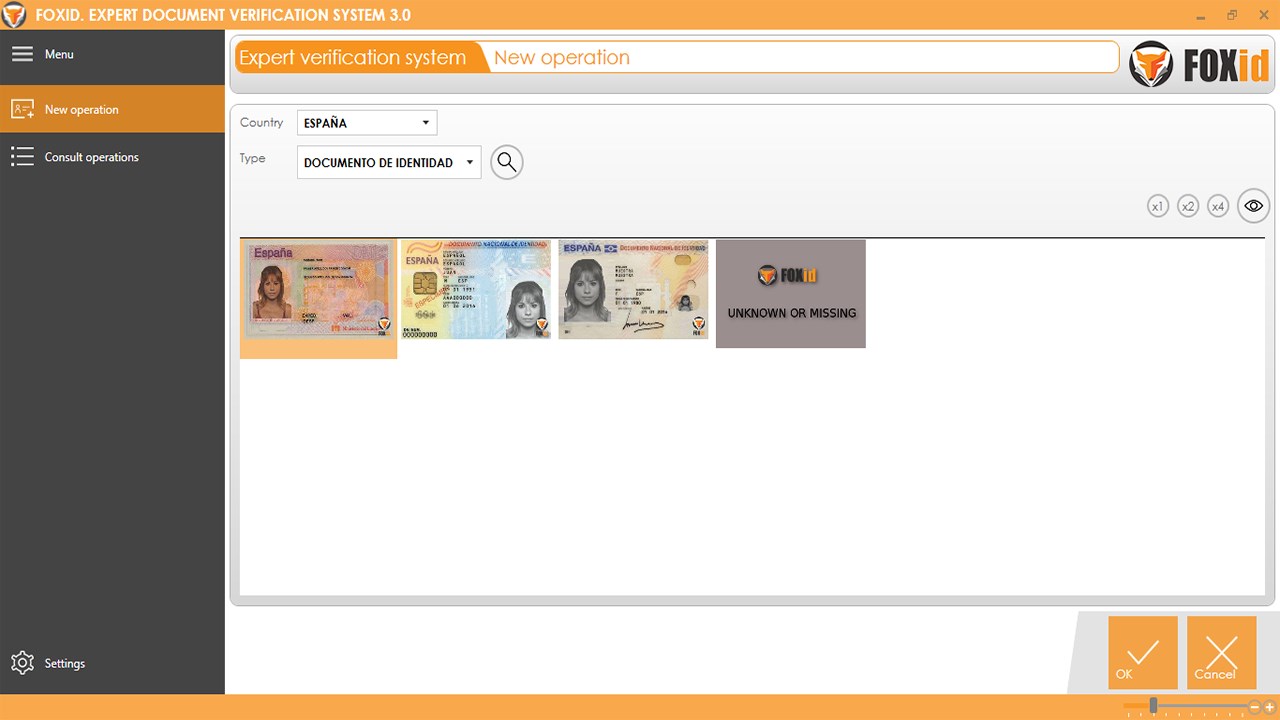Click the FOXid logo at top right
This screenshot has width=1280, height=720.
1199,65
